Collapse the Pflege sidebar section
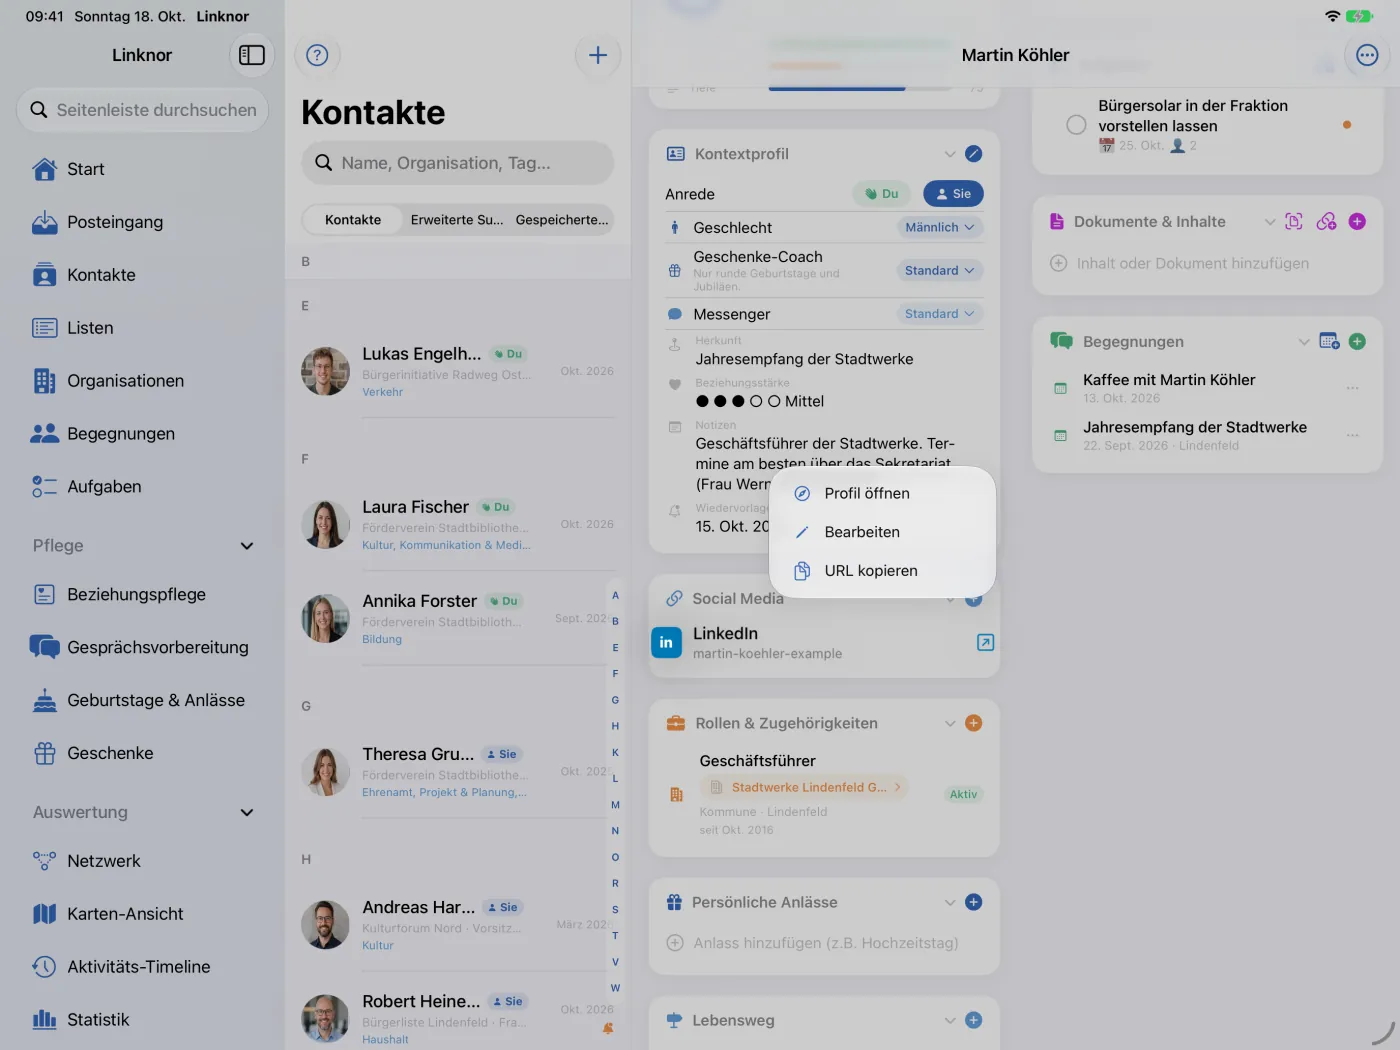The height and width of the screenshot is (1050, 1400). pos(247,546)
